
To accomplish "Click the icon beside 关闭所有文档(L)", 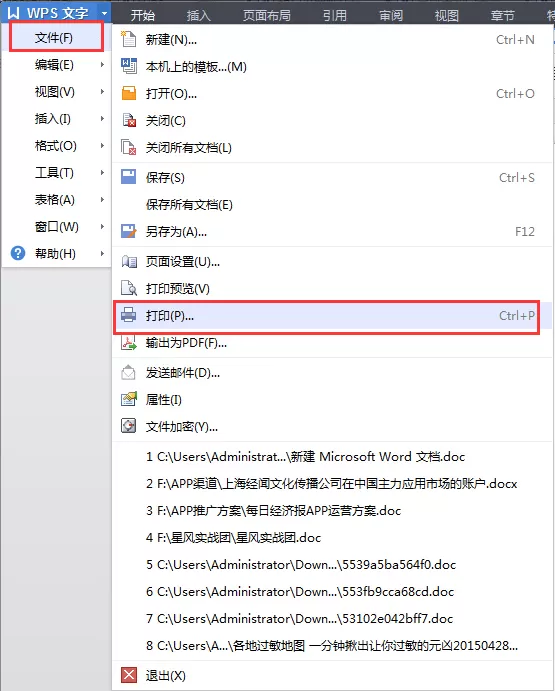I will [x=129, y=147].
